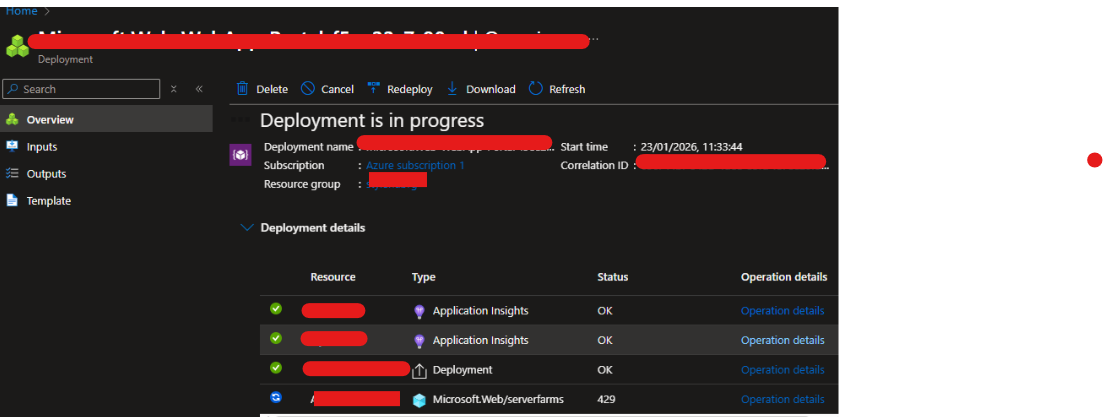Collapse the Deployment details chevron

pyautogui.click(x=246, y=228)
